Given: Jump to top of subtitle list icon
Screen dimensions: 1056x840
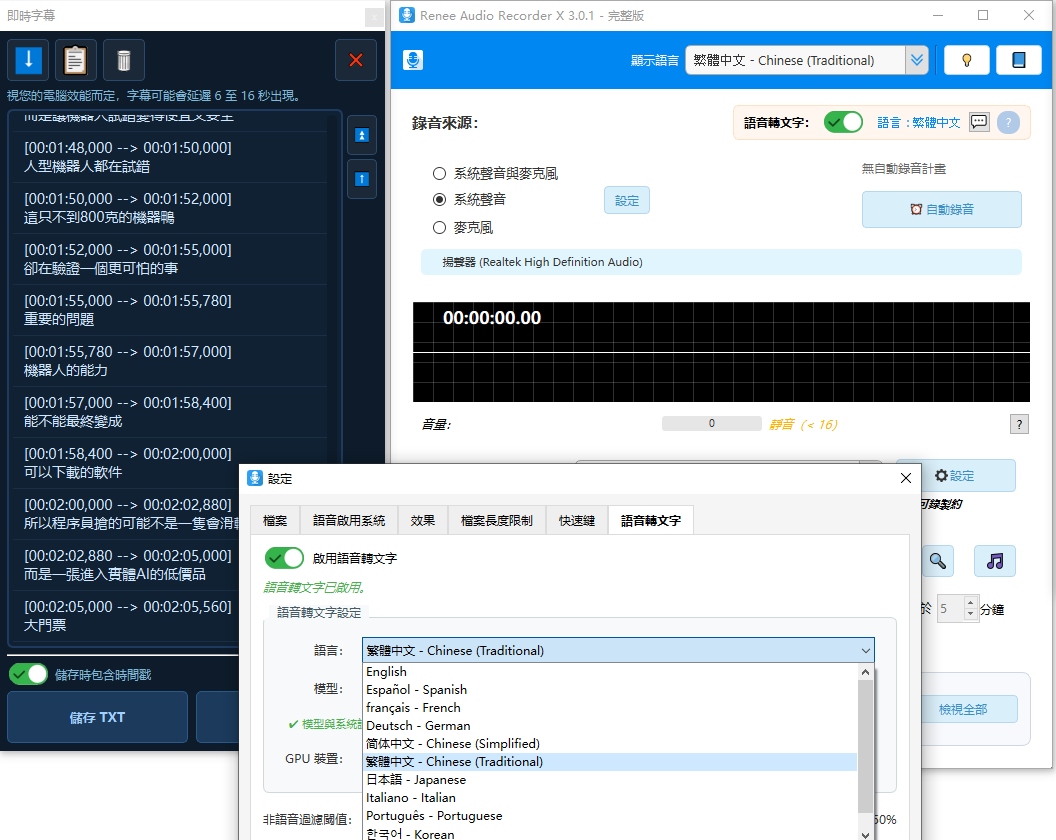Looking at the screenshot, I should point(362,135).
